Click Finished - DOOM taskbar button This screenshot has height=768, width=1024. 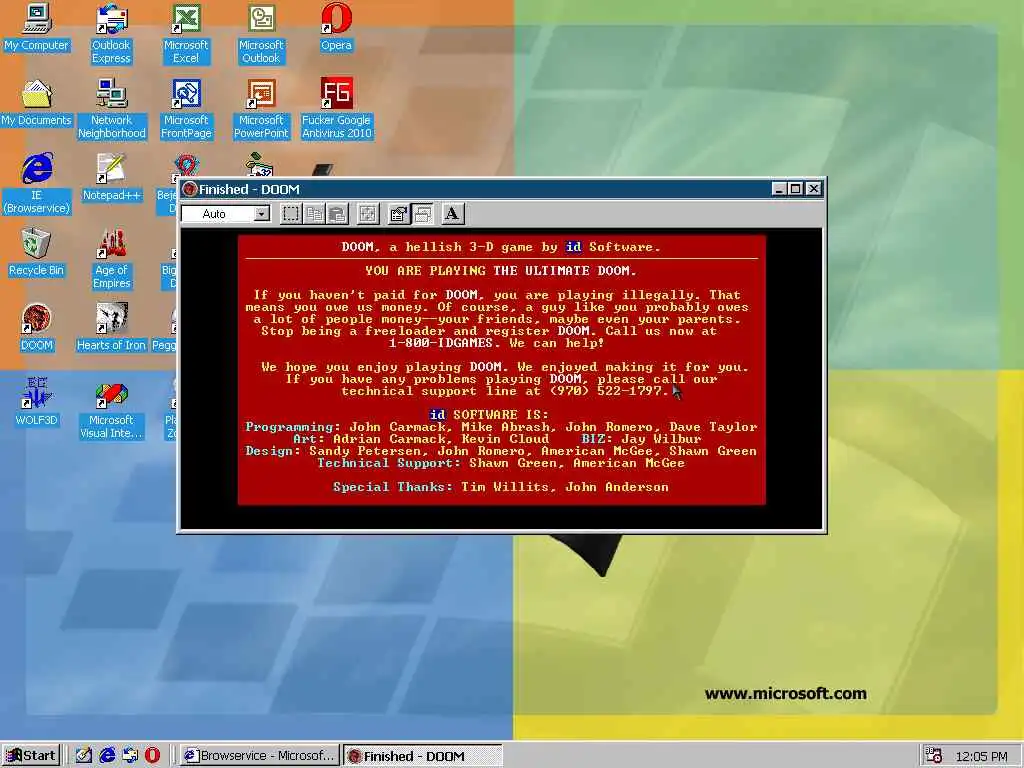[423, 756]
